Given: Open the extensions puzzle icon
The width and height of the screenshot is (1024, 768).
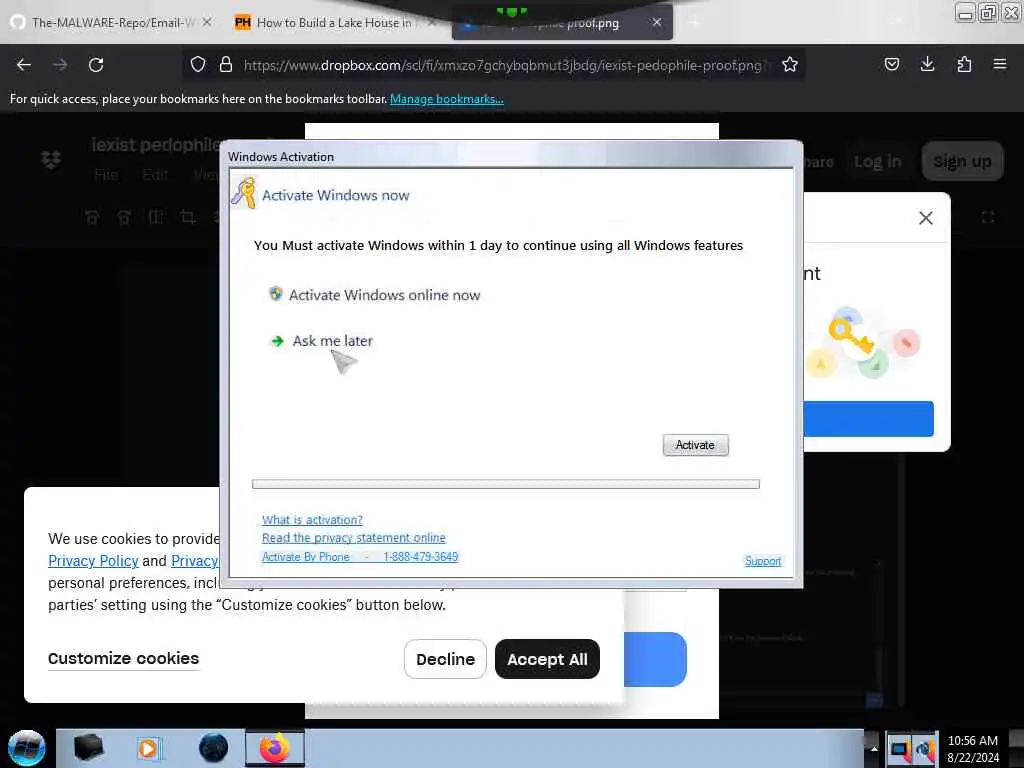Looking at the screenshot, I should pyautogui.click(x=964, y=64).
